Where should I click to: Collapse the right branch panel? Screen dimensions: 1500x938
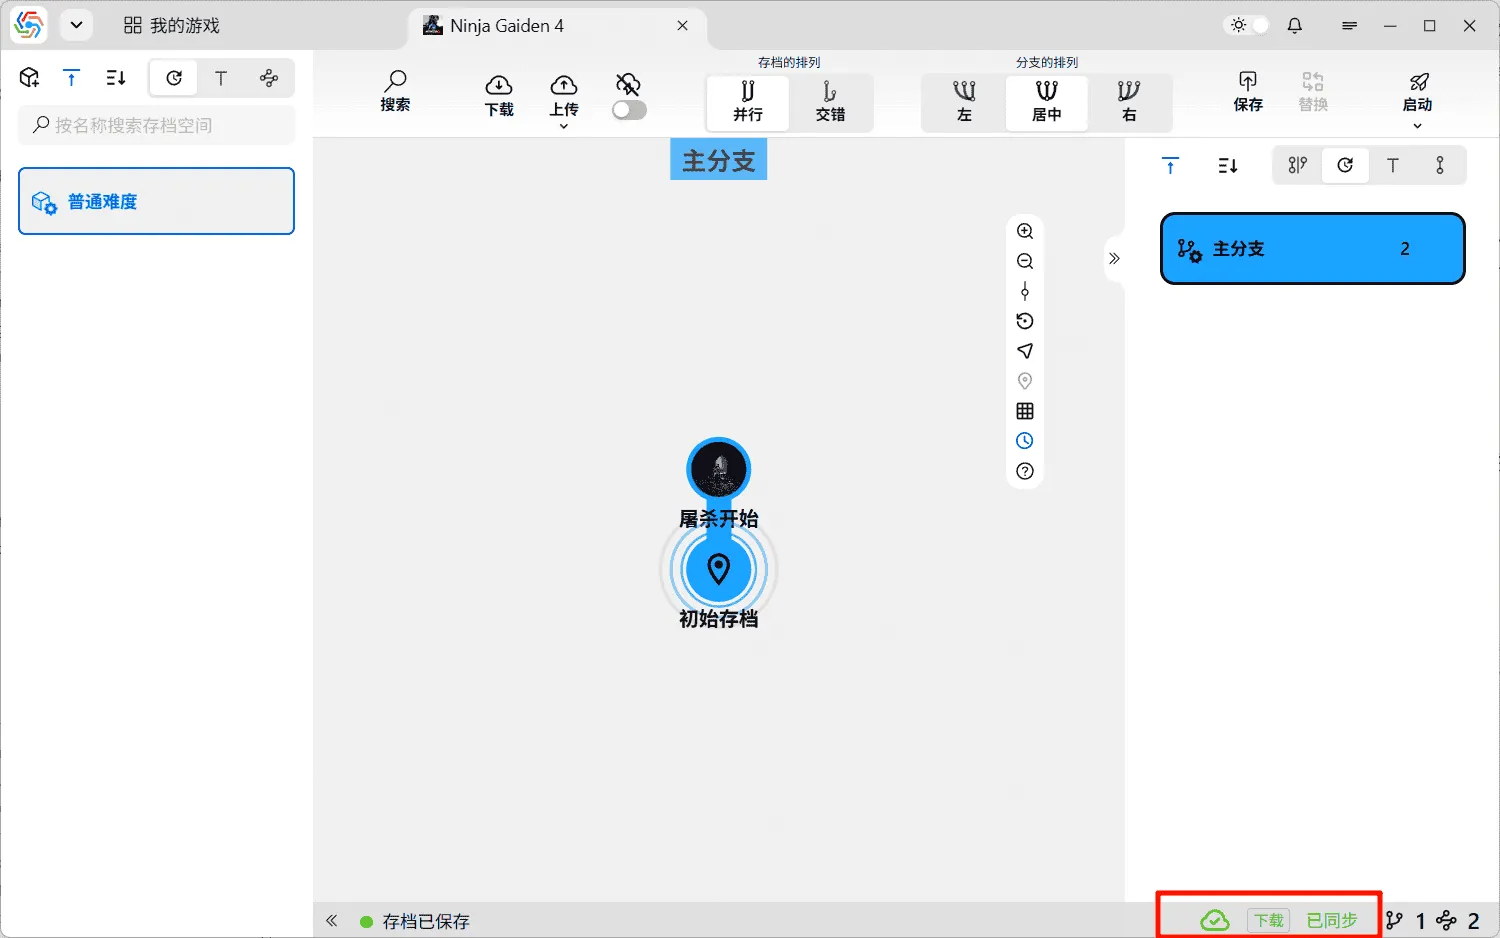(1114, 258)
